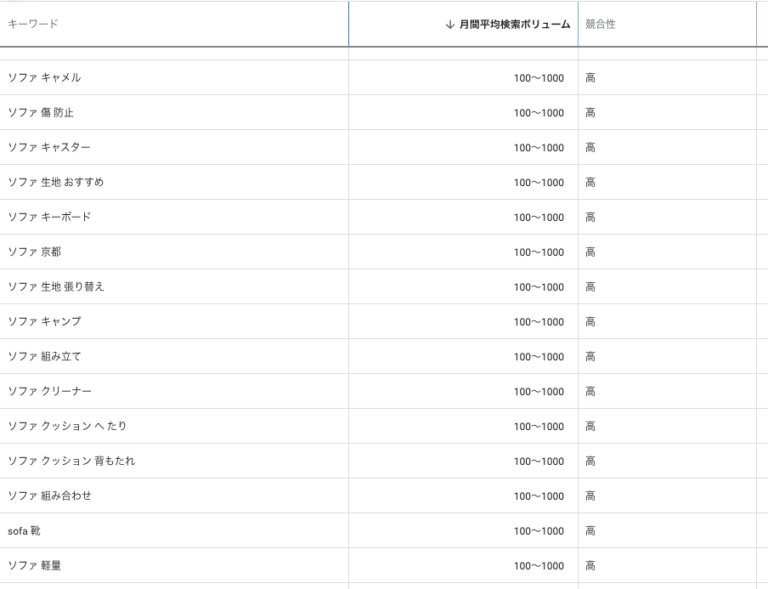Click the ソファ 組み合わせ keyword

point(49,496)
